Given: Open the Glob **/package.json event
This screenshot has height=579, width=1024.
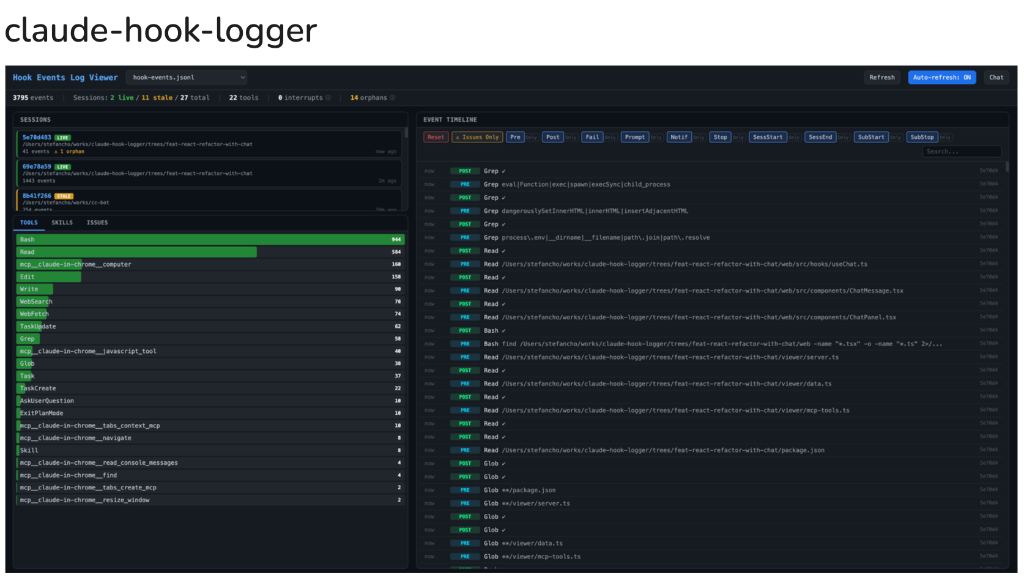Looking at the screenshot, I should pyautogui.click(x=712, y=490).
